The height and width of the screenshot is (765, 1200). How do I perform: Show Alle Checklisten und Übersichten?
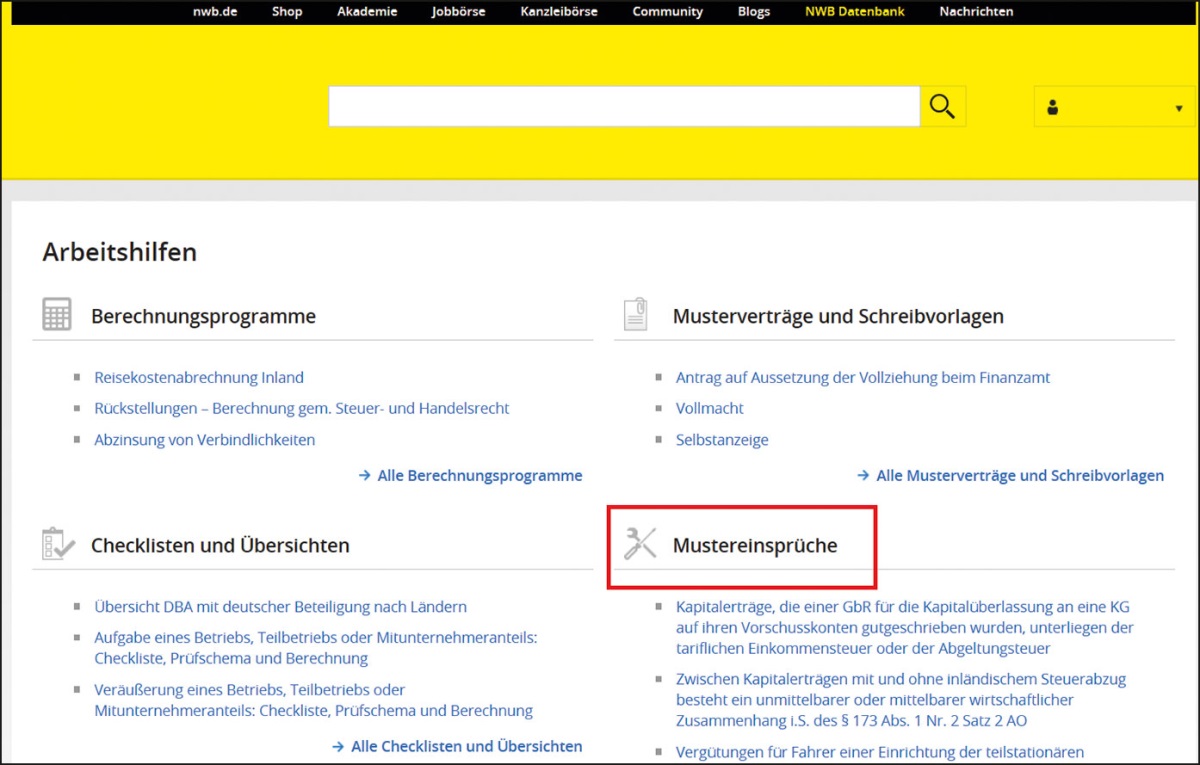(466, 746)
